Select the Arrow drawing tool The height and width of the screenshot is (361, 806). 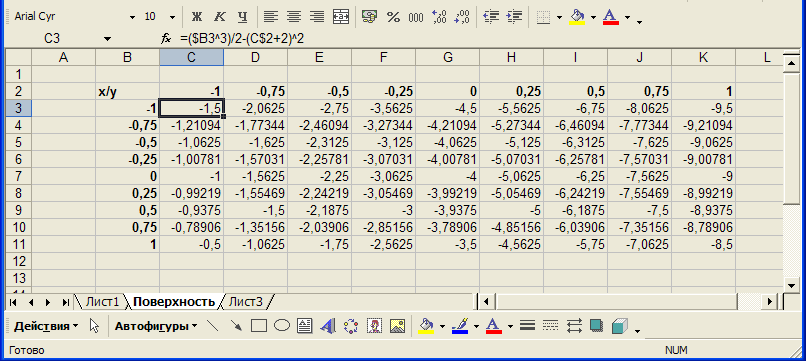point(236,326)
